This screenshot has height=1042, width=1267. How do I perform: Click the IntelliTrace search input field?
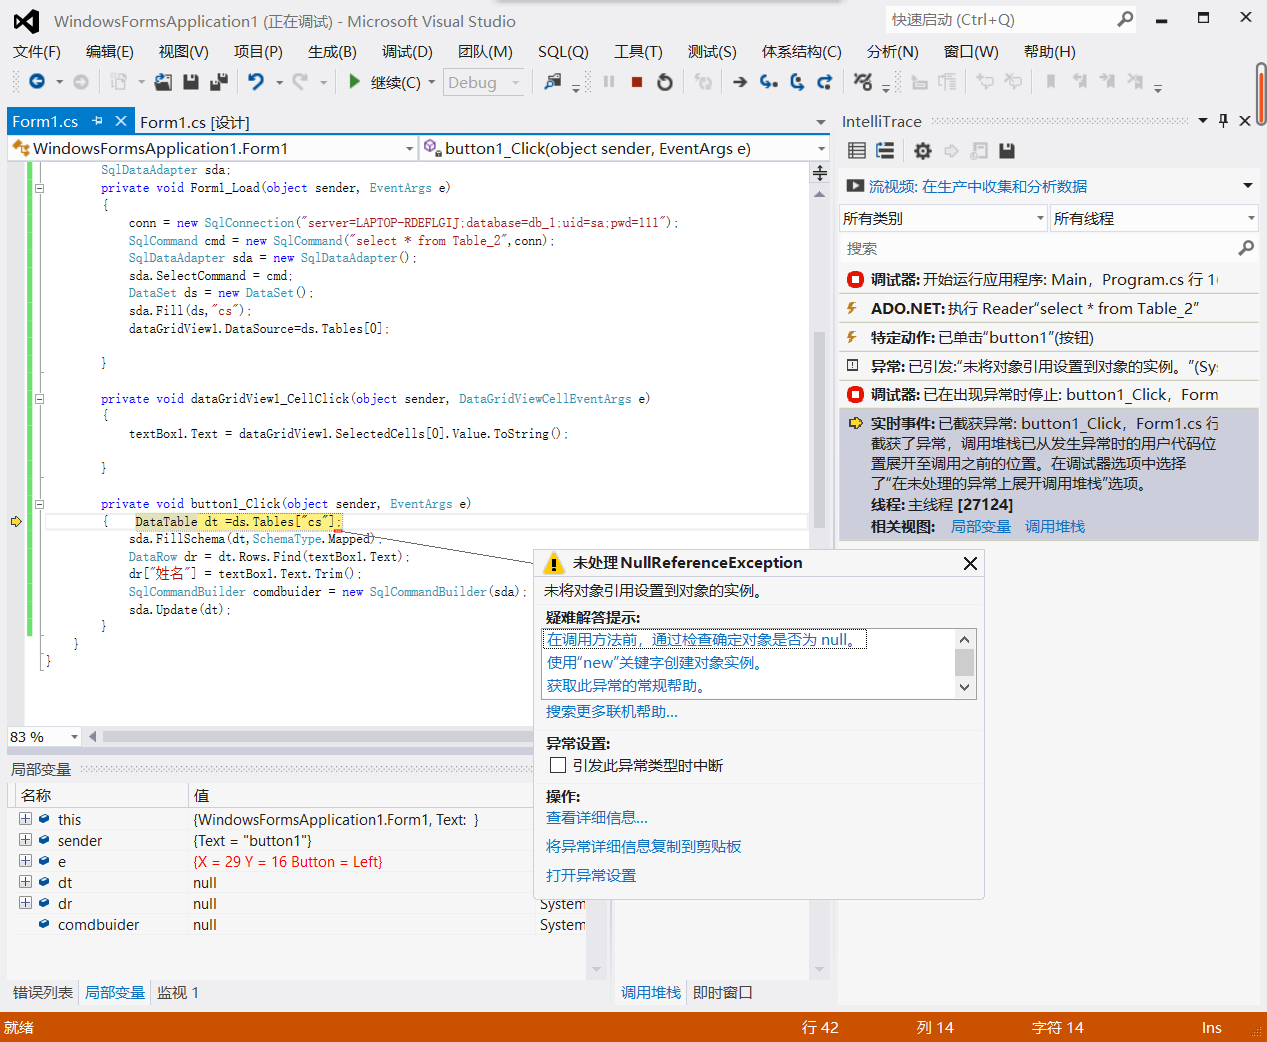pos(1037,248)
